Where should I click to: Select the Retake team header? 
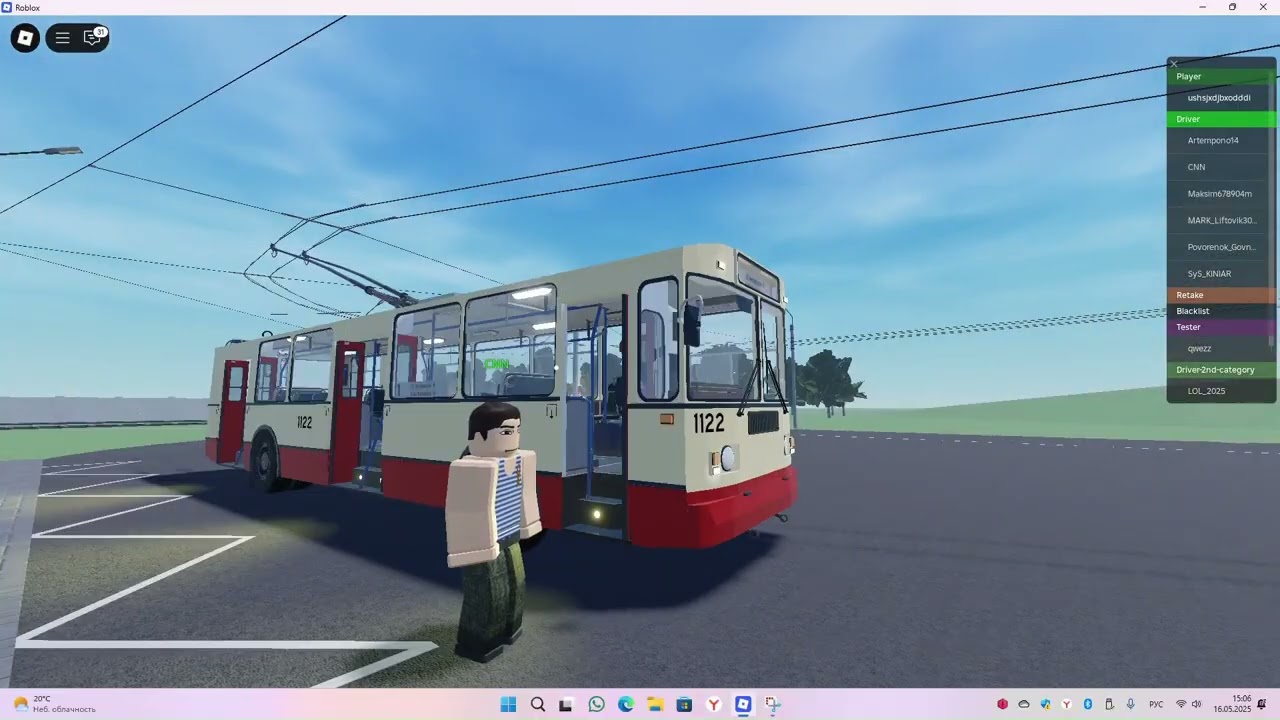(1221, 295)
